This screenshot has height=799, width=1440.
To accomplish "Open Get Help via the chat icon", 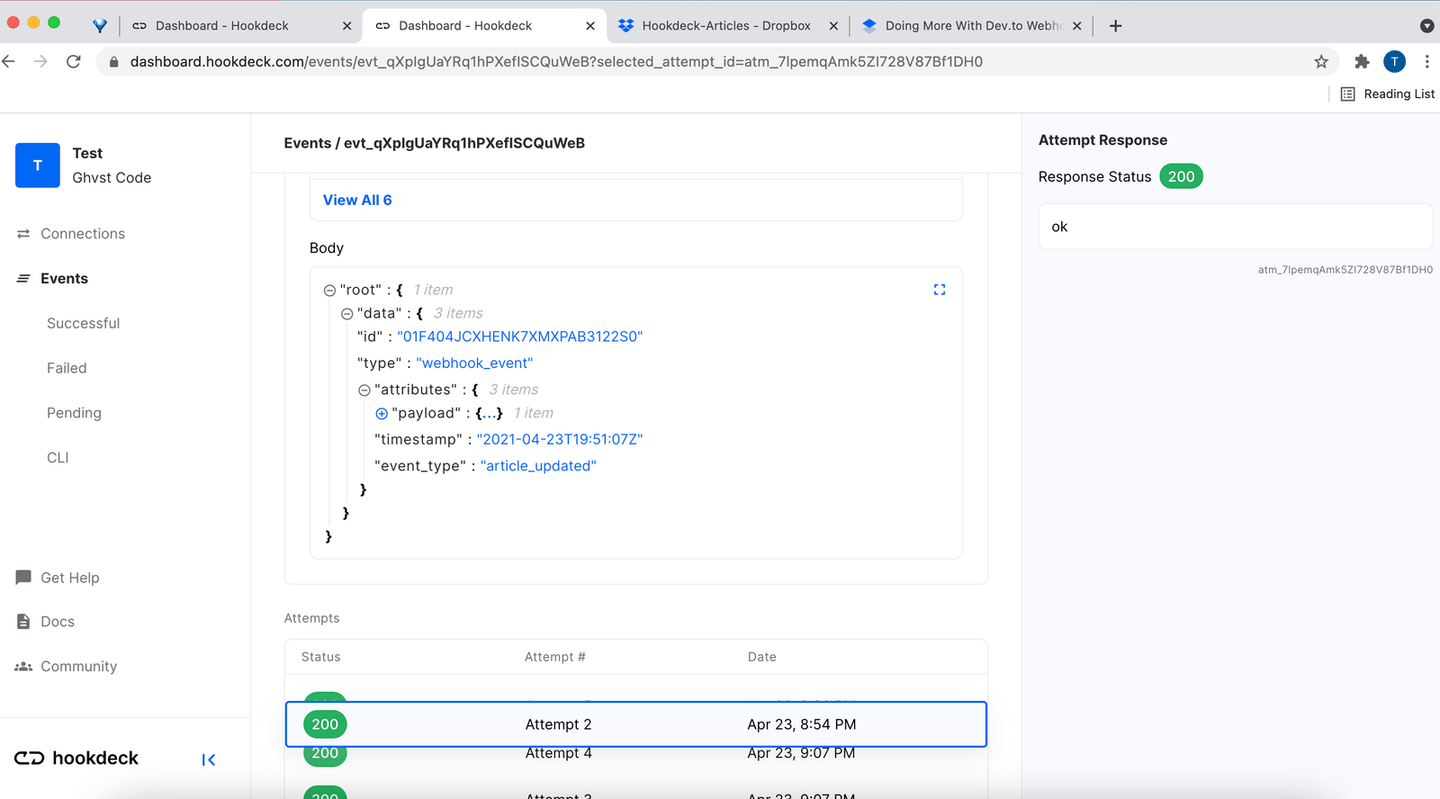I will tap(23, 577).
